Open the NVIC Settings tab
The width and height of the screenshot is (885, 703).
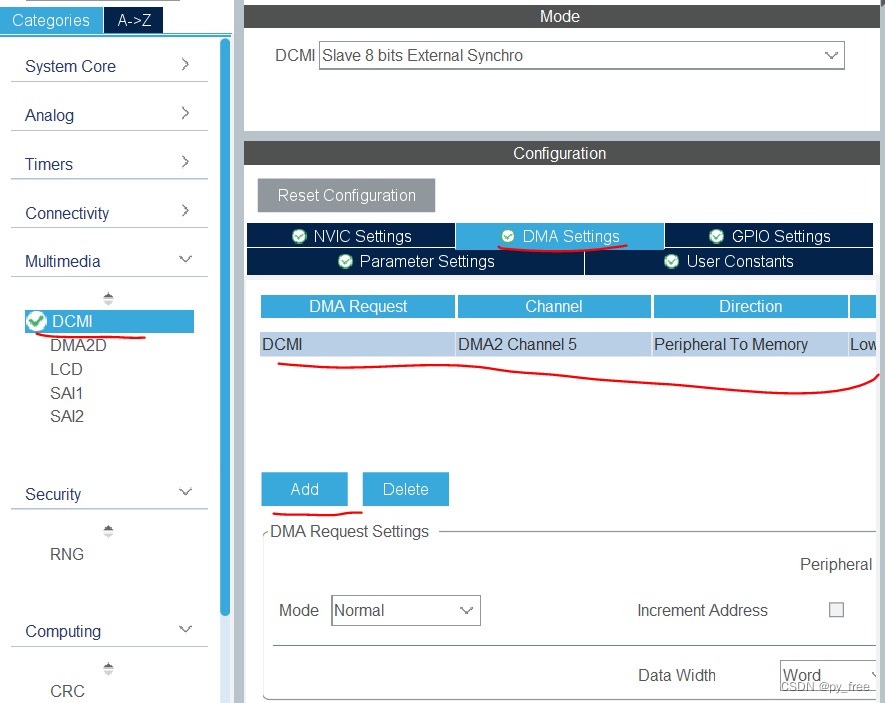(x=351, y=236)
